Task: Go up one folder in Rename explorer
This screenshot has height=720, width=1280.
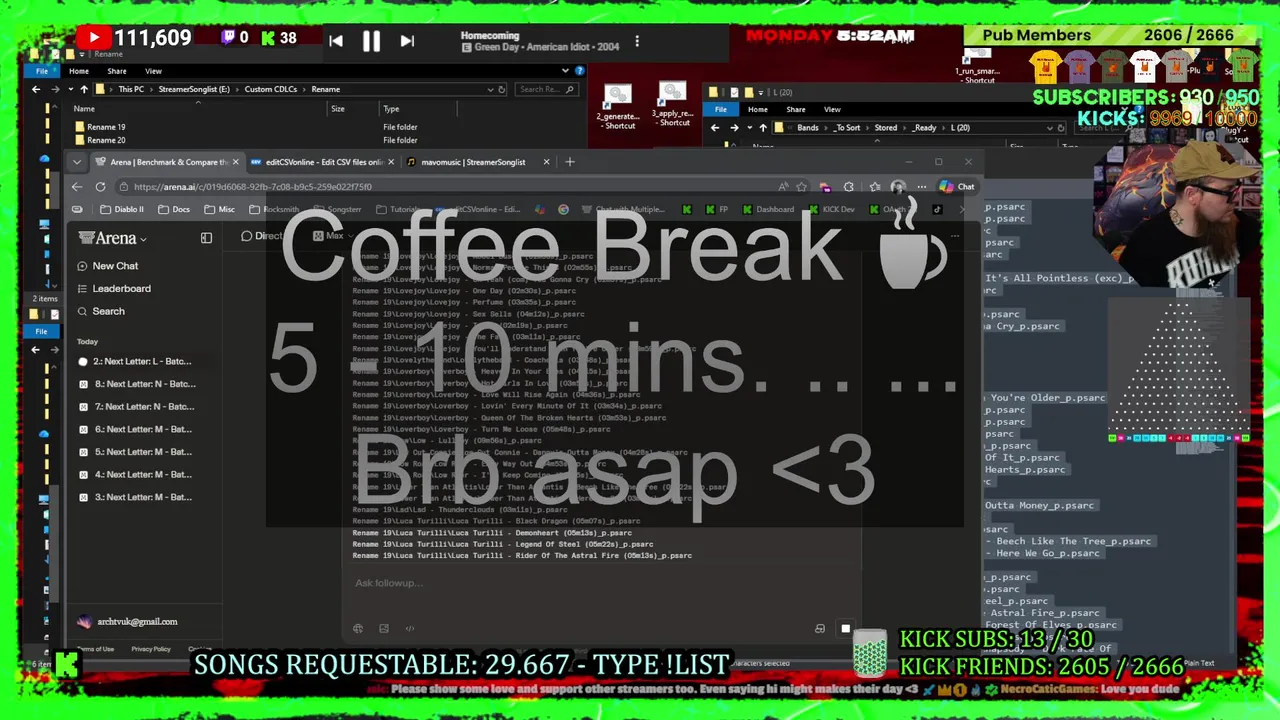Action: 84,89
